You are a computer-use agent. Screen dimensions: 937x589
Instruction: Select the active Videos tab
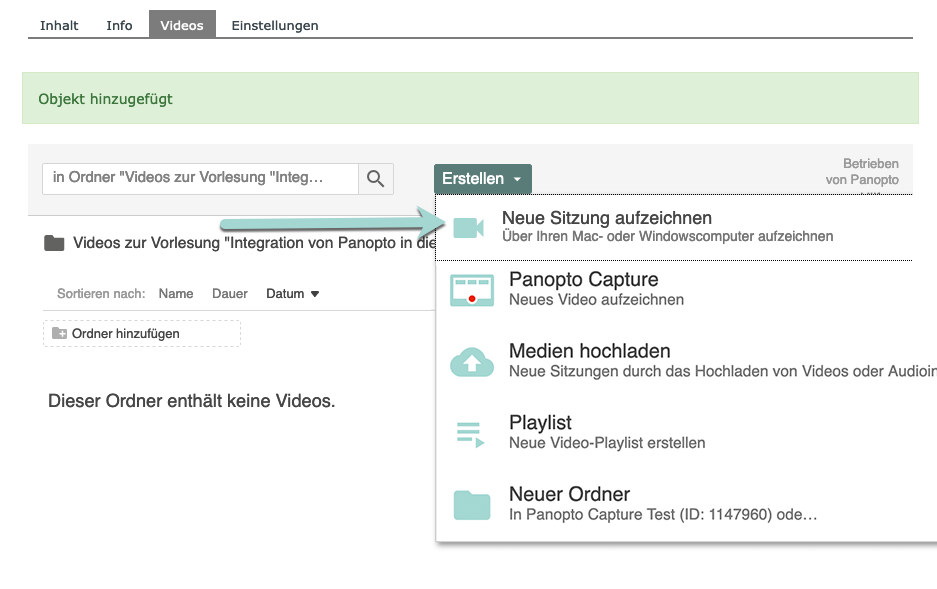coord(182,25)
